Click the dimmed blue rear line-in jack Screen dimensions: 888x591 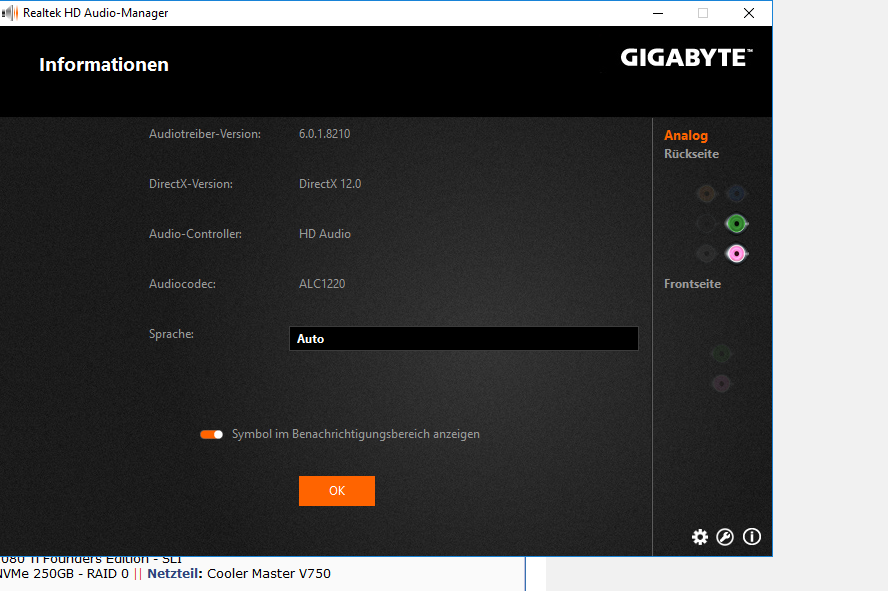[x=736, y=194]
